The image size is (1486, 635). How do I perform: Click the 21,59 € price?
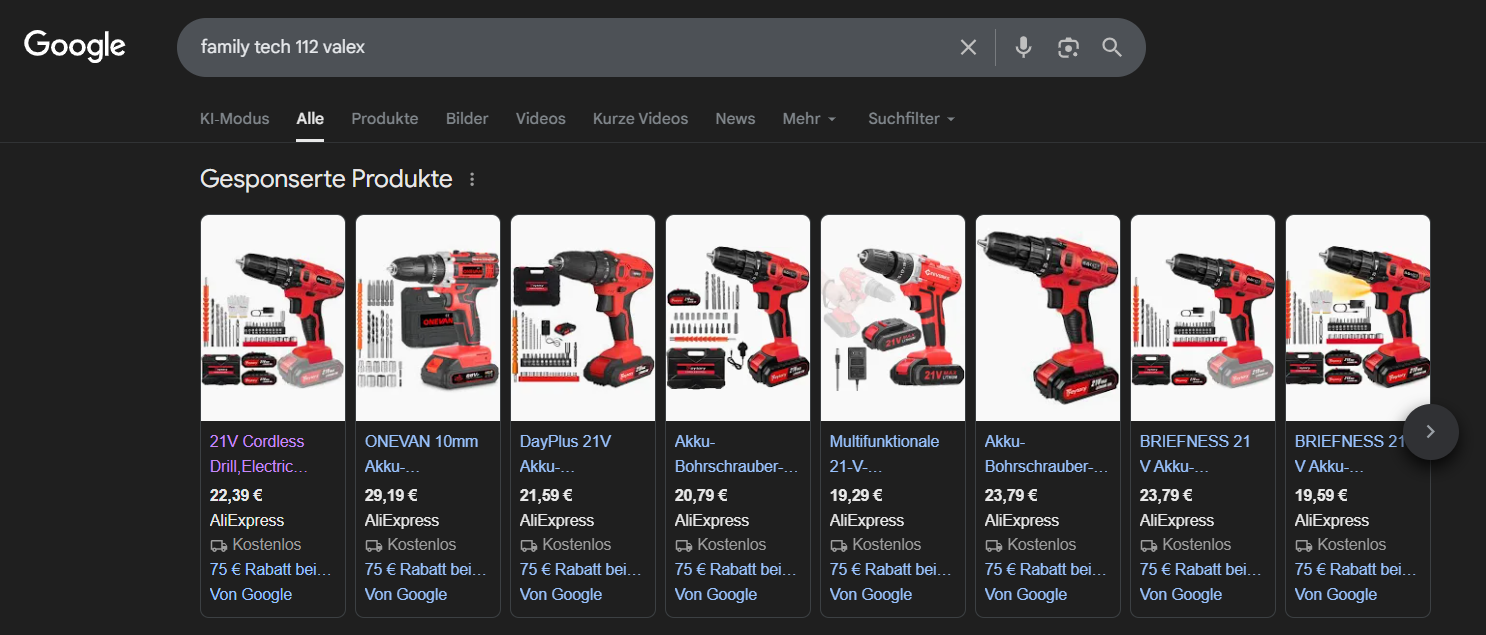point(546,495)
